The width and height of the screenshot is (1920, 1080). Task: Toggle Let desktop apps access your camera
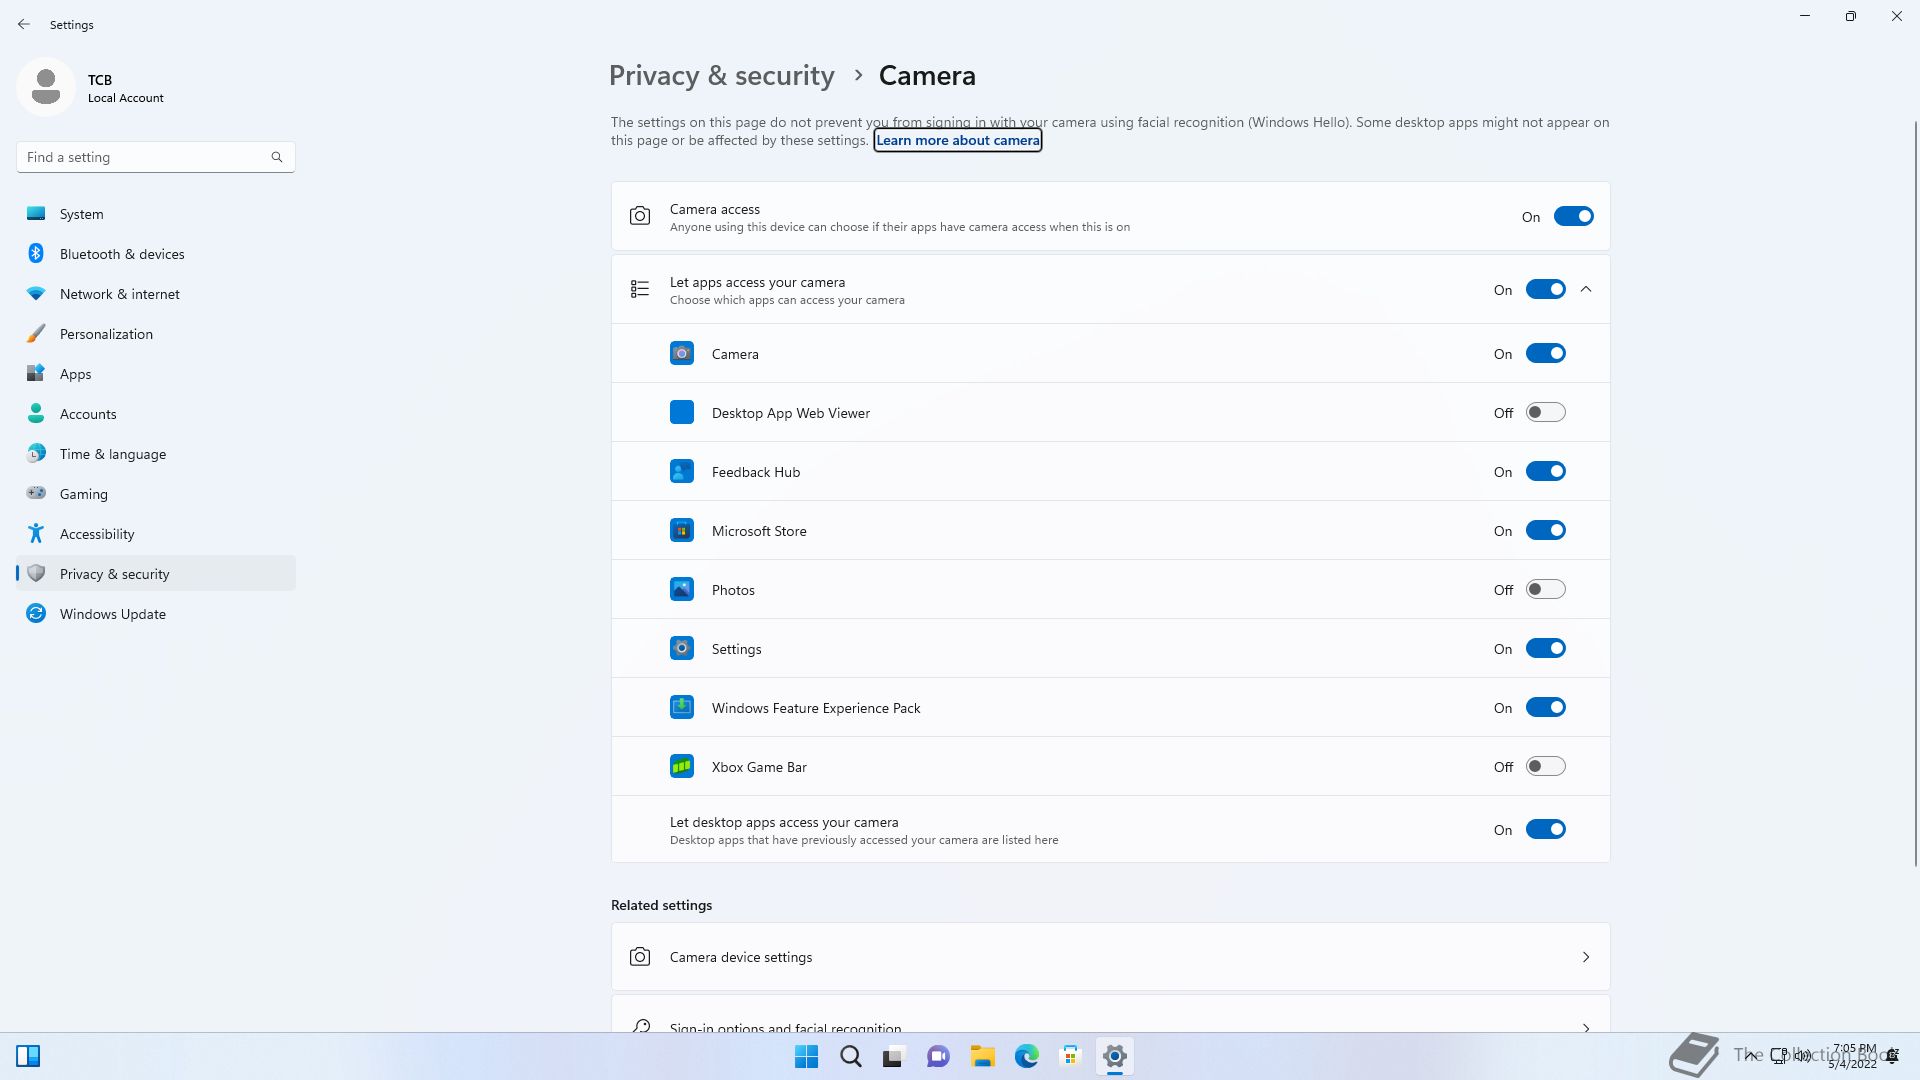click(1545, 829)
